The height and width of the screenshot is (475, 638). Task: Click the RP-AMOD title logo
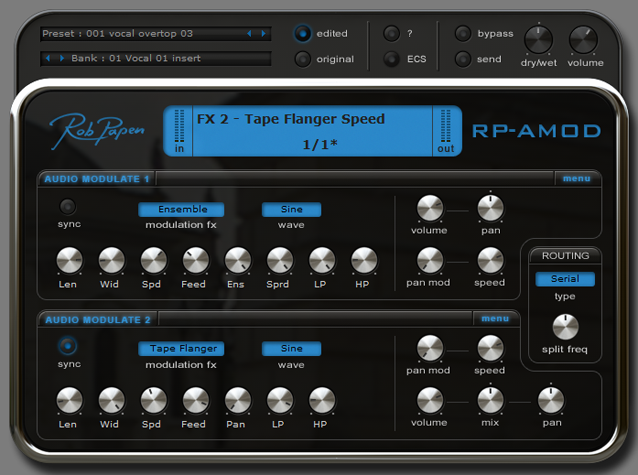536,131
